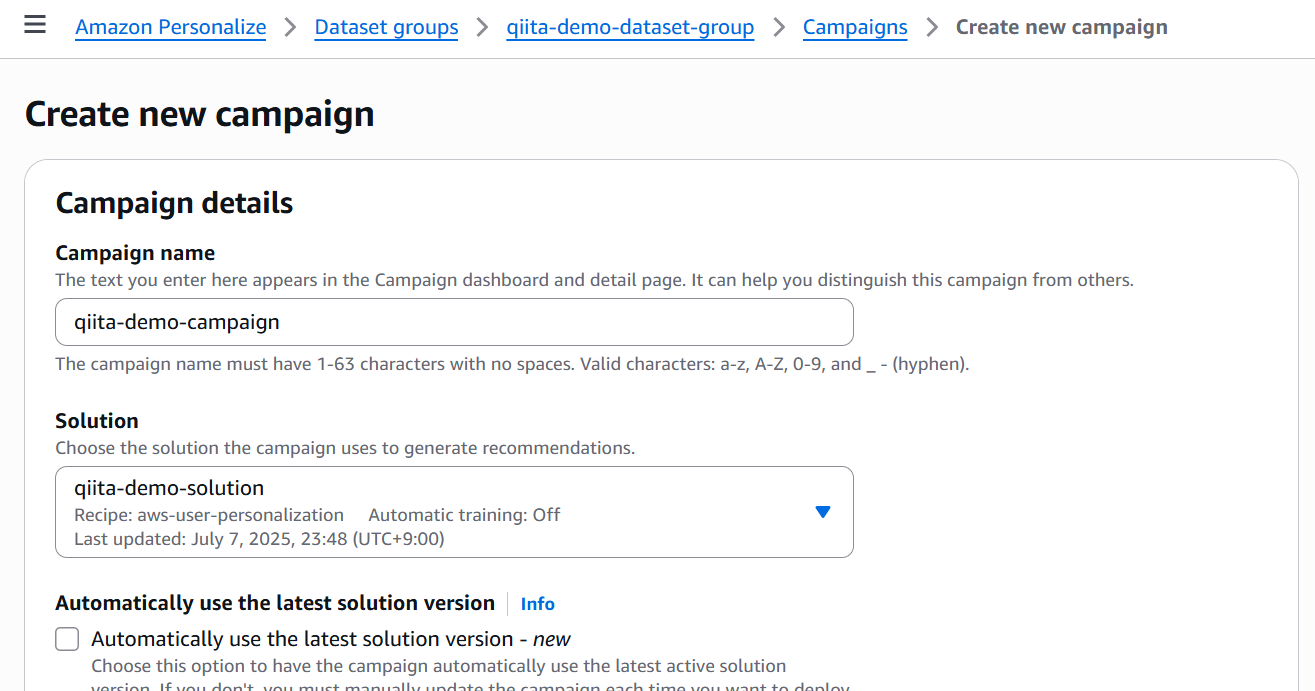
Task: Navigate to Campaigns breadcrumb
Action: pyautogui.click(x=855, y=28)
